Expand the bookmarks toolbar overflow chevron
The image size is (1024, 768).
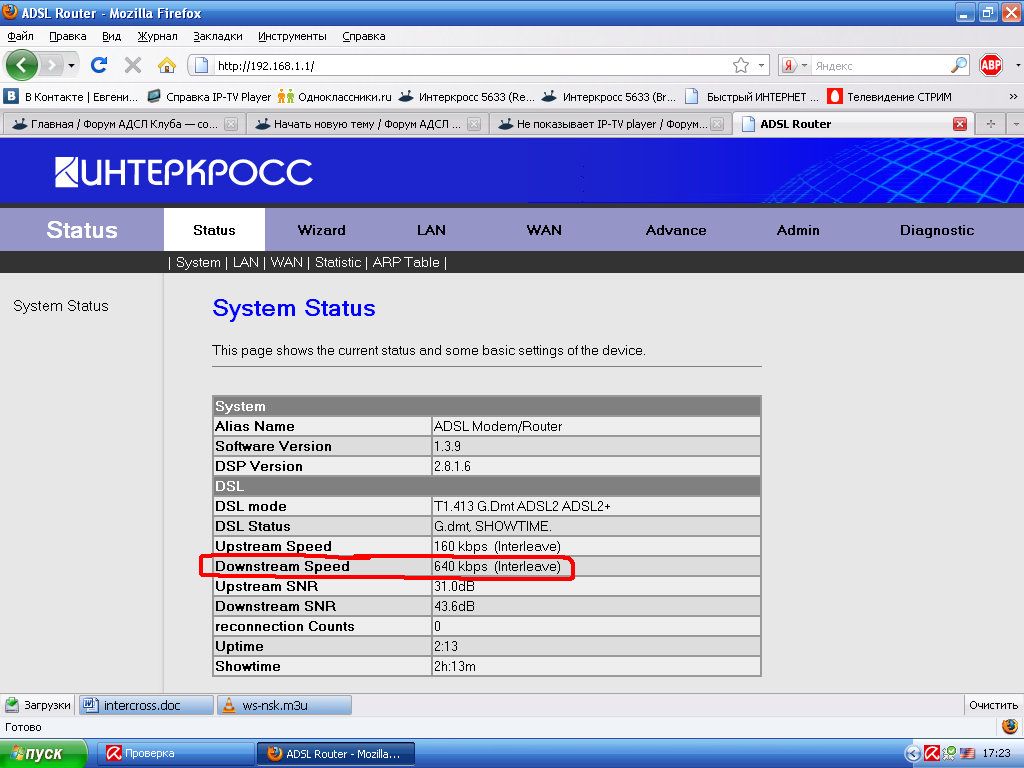coord(1012,97)
